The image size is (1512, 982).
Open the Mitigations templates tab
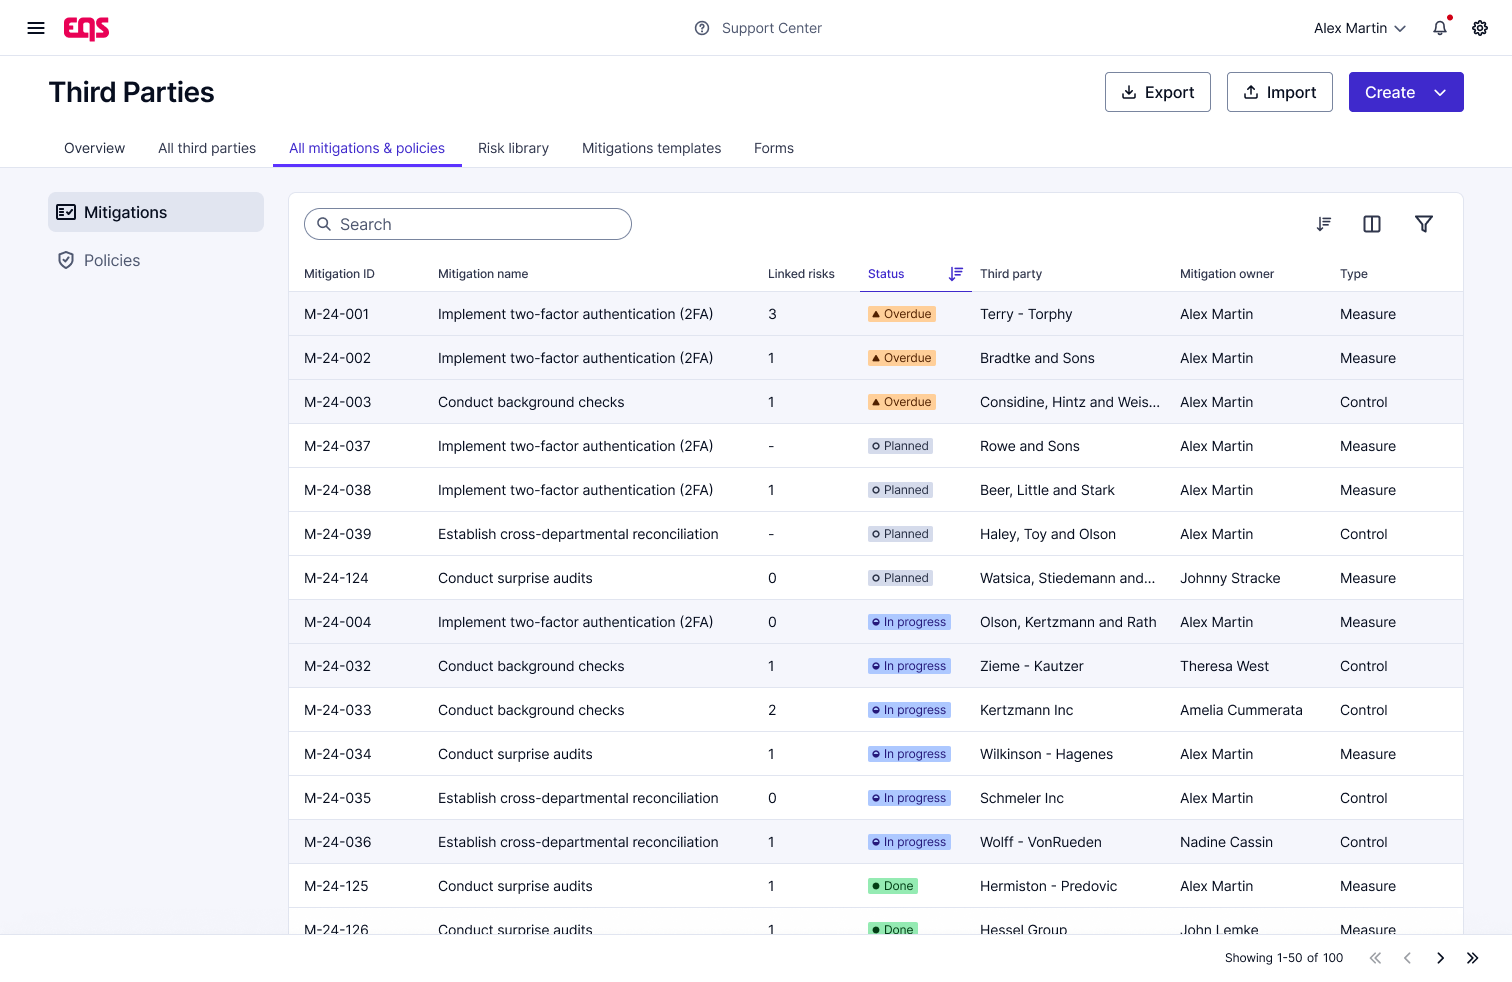pyautogui.click(x=651, y=148)
